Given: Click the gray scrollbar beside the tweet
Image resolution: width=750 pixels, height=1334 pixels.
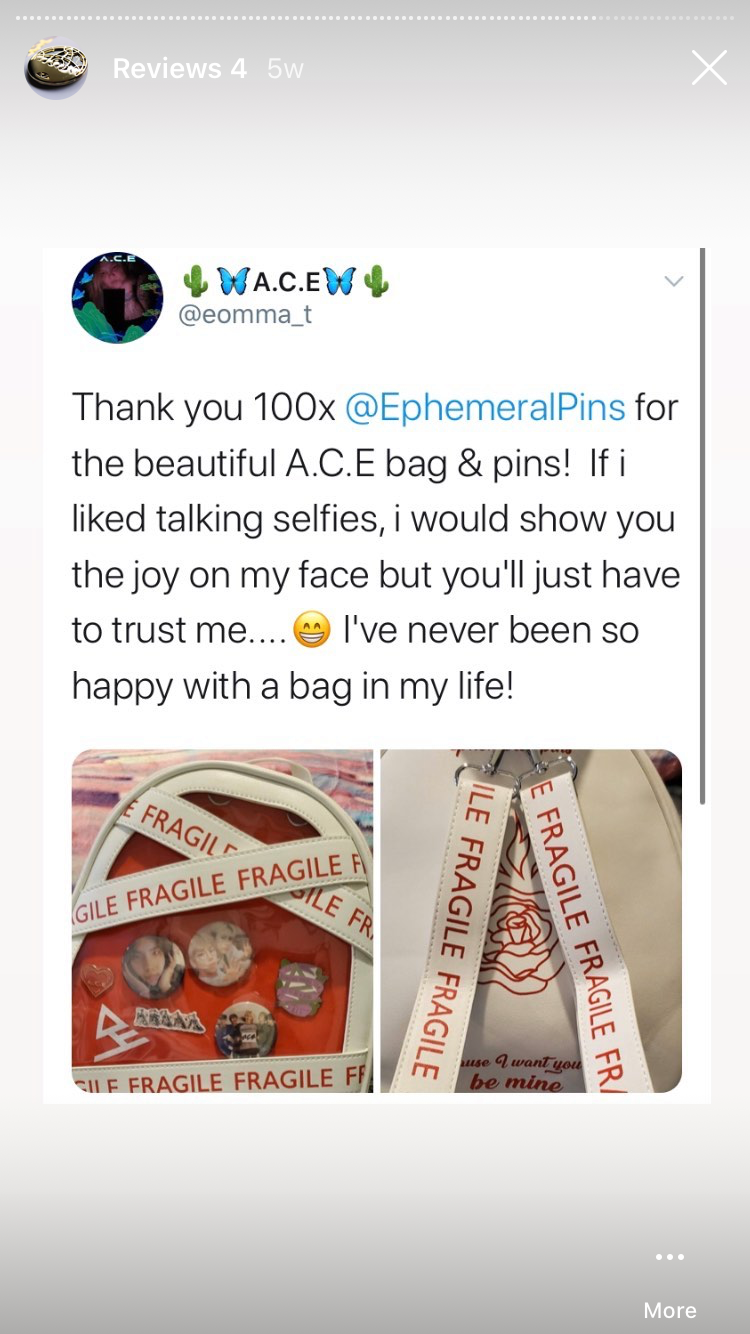Looking at the screenshot, I should pos(702,525).
